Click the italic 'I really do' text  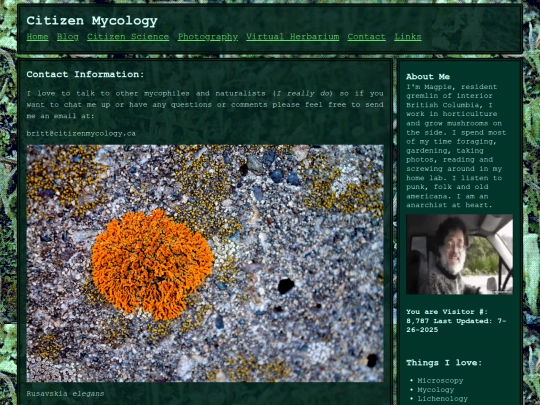[x=304, y=94]
